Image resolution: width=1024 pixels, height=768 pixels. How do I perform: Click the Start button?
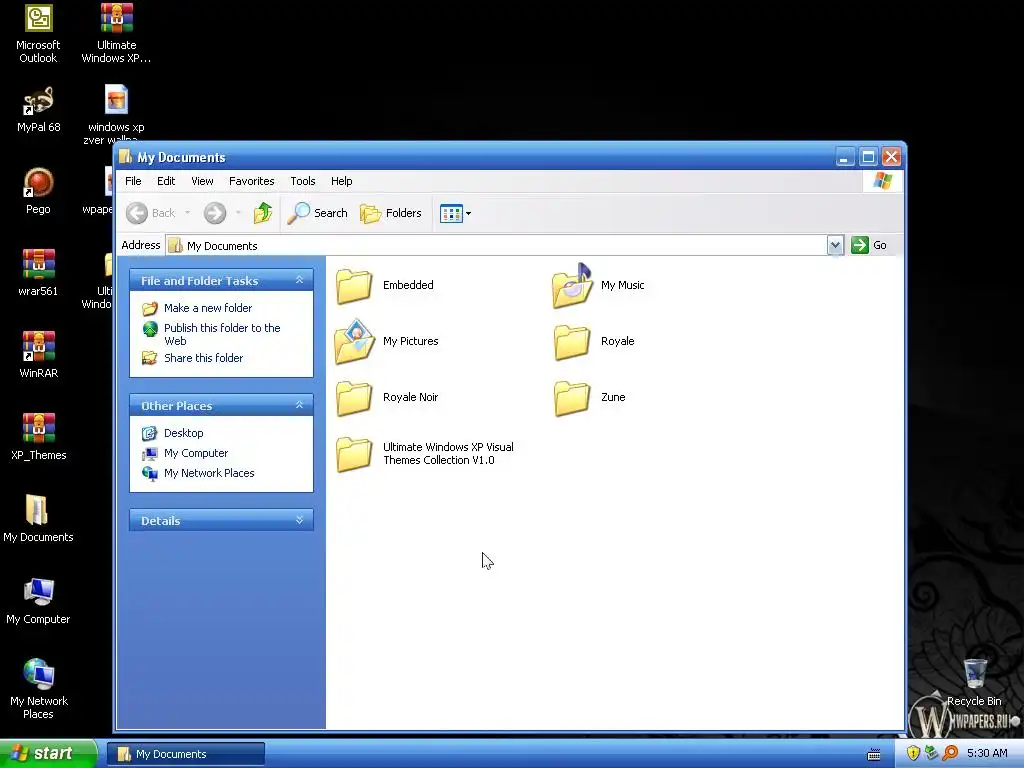(x=48, y=754)
